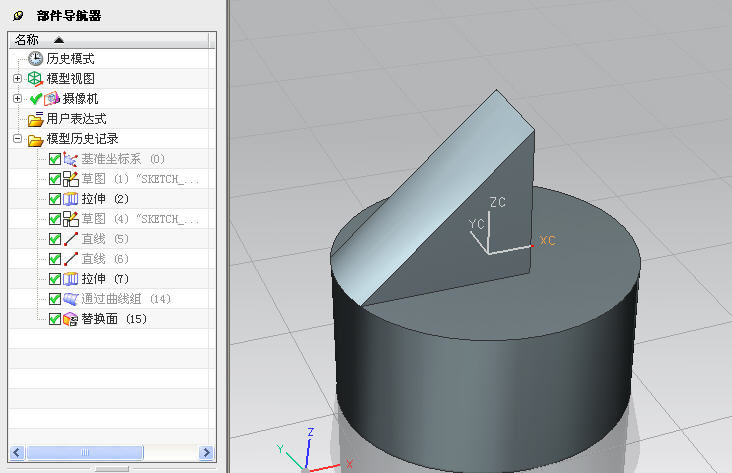This screenshot has width=732, height=473.
Task: Click the 模型历史记录 folder icon
Action: coord(35,139)
